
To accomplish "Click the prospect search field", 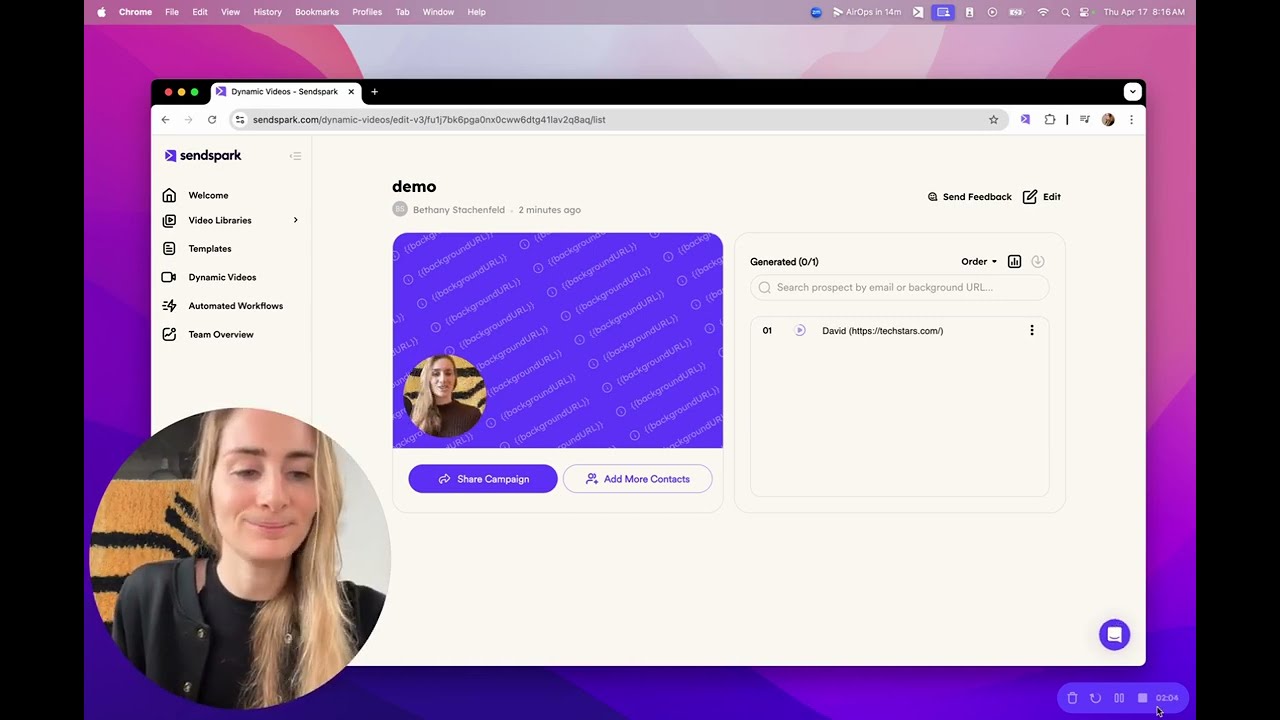I will coord(898,287).
